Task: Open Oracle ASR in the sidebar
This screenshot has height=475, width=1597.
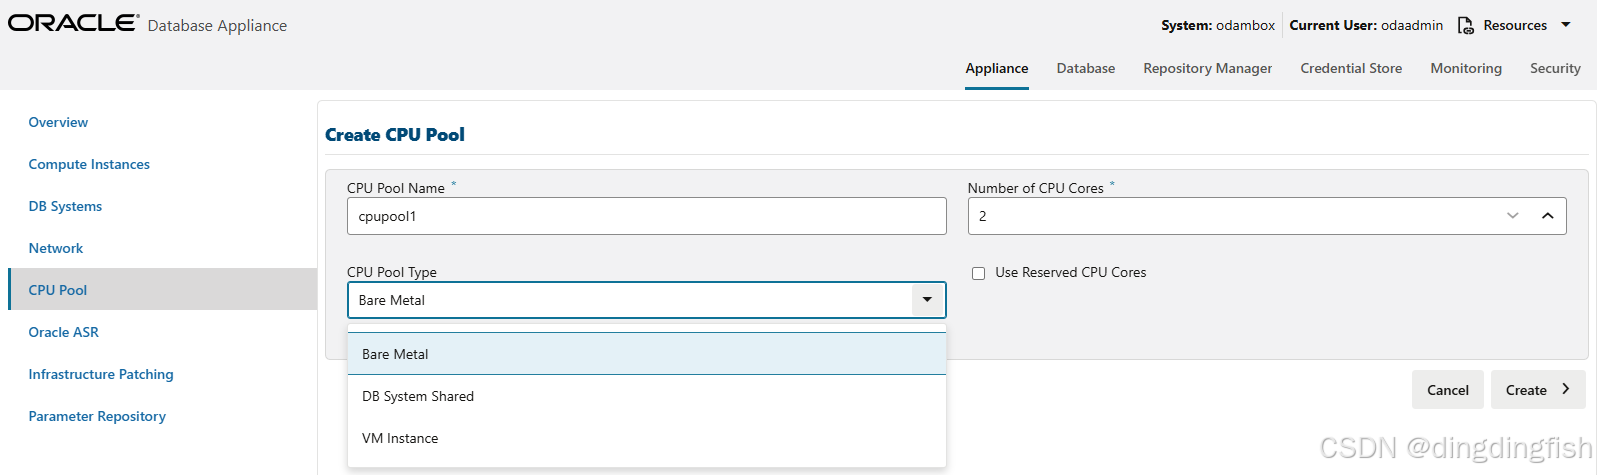Action: pyautogui.click(x=64, y=332)
